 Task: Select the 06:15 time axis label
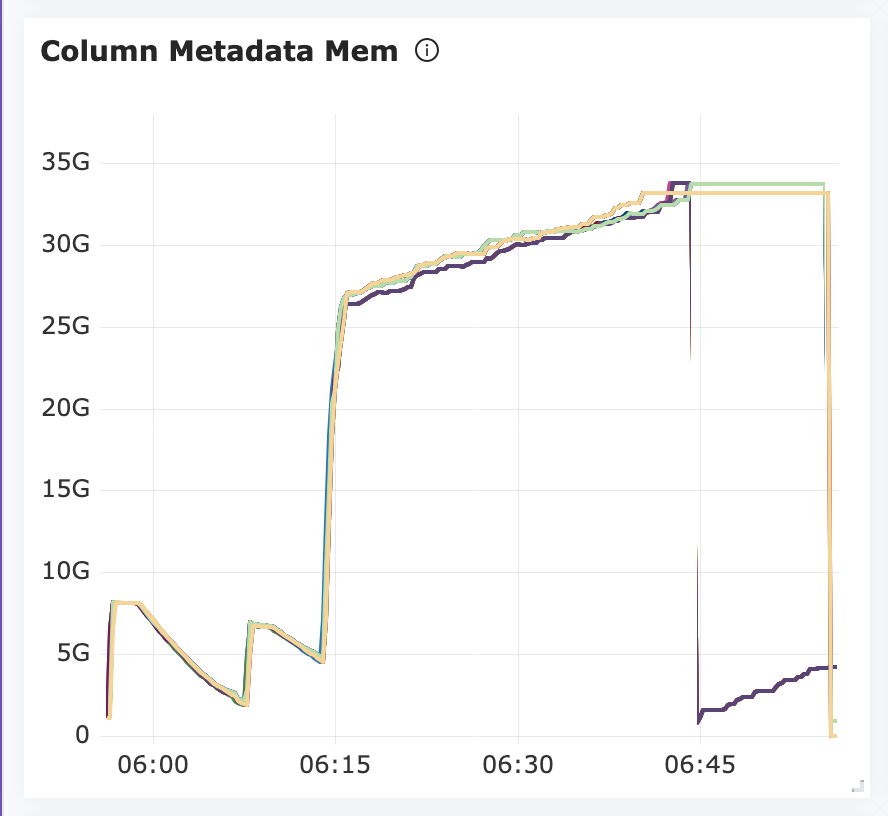[336, 766]
